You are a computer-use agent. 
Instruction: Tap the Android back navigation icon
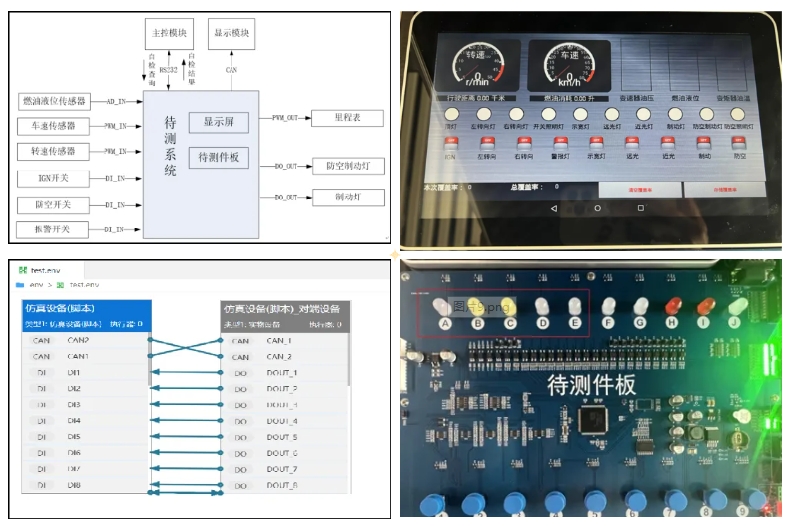tap(554, 208)
